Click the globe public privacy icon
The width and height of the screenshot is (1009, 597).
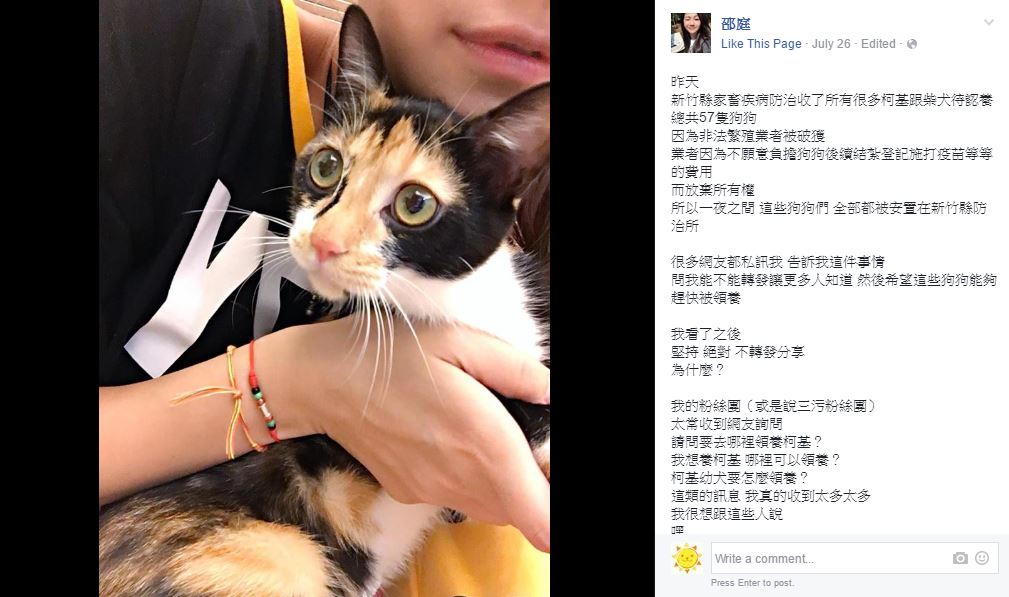911,44
